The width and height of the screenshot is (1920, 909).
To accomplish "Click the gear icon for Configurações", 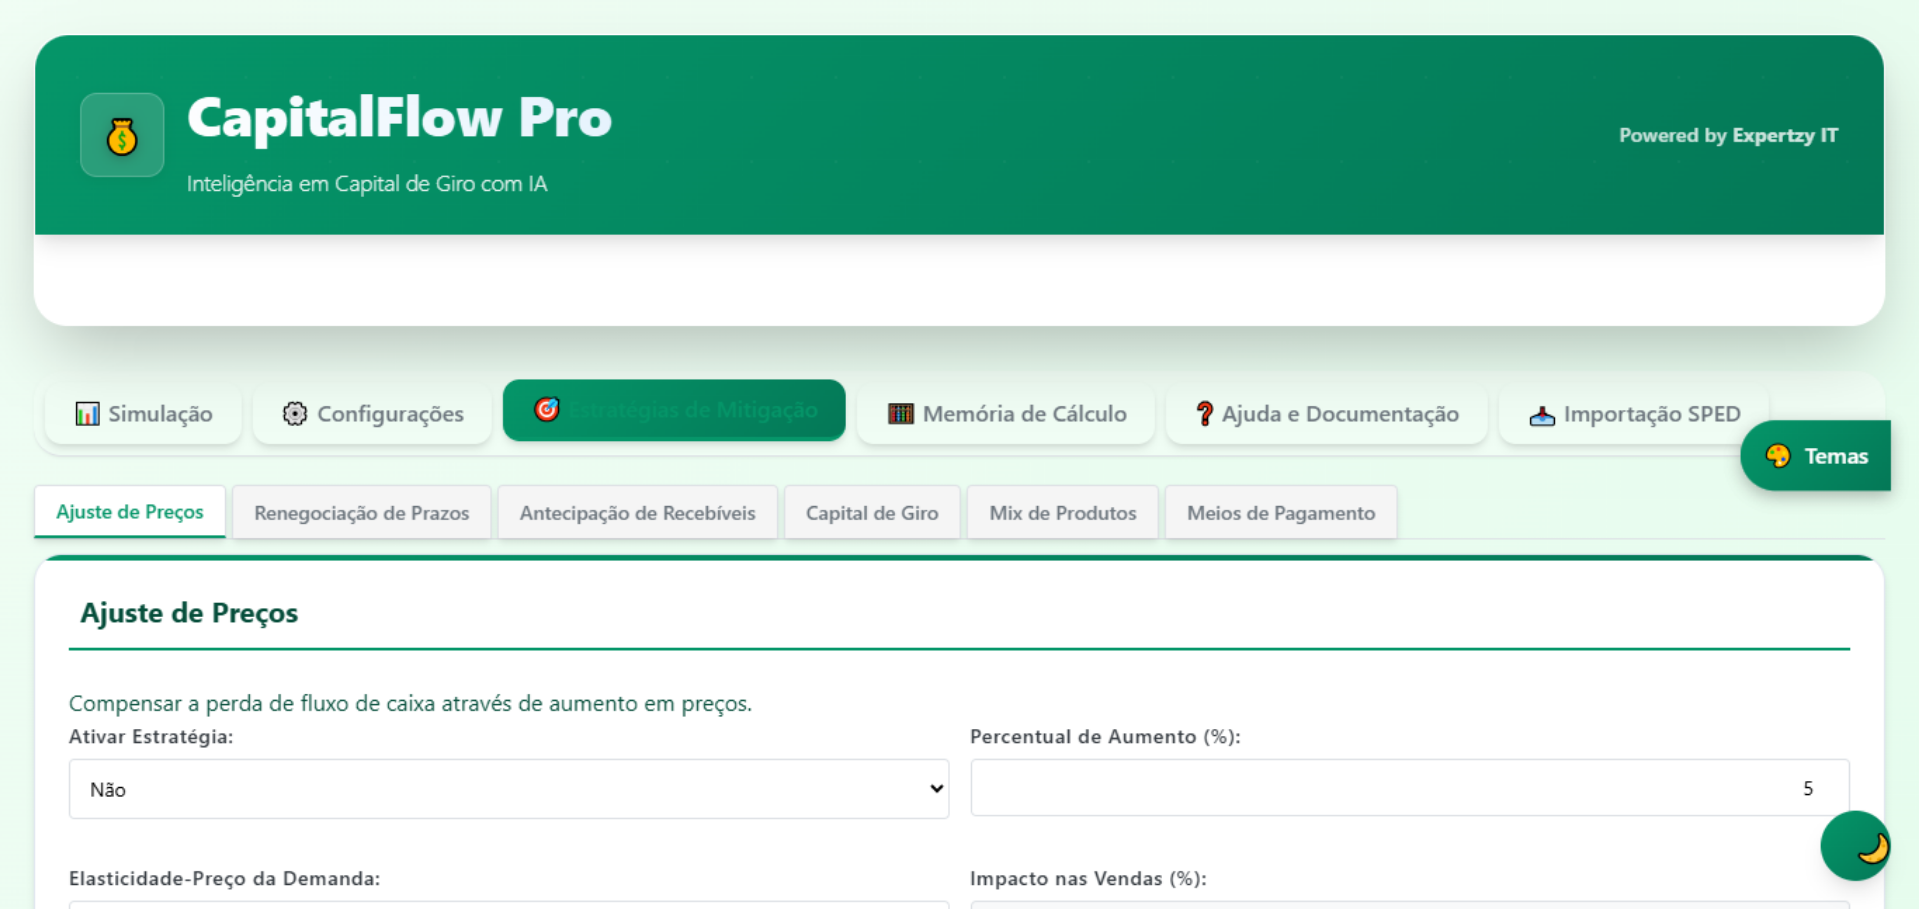I will click(295, 414).
